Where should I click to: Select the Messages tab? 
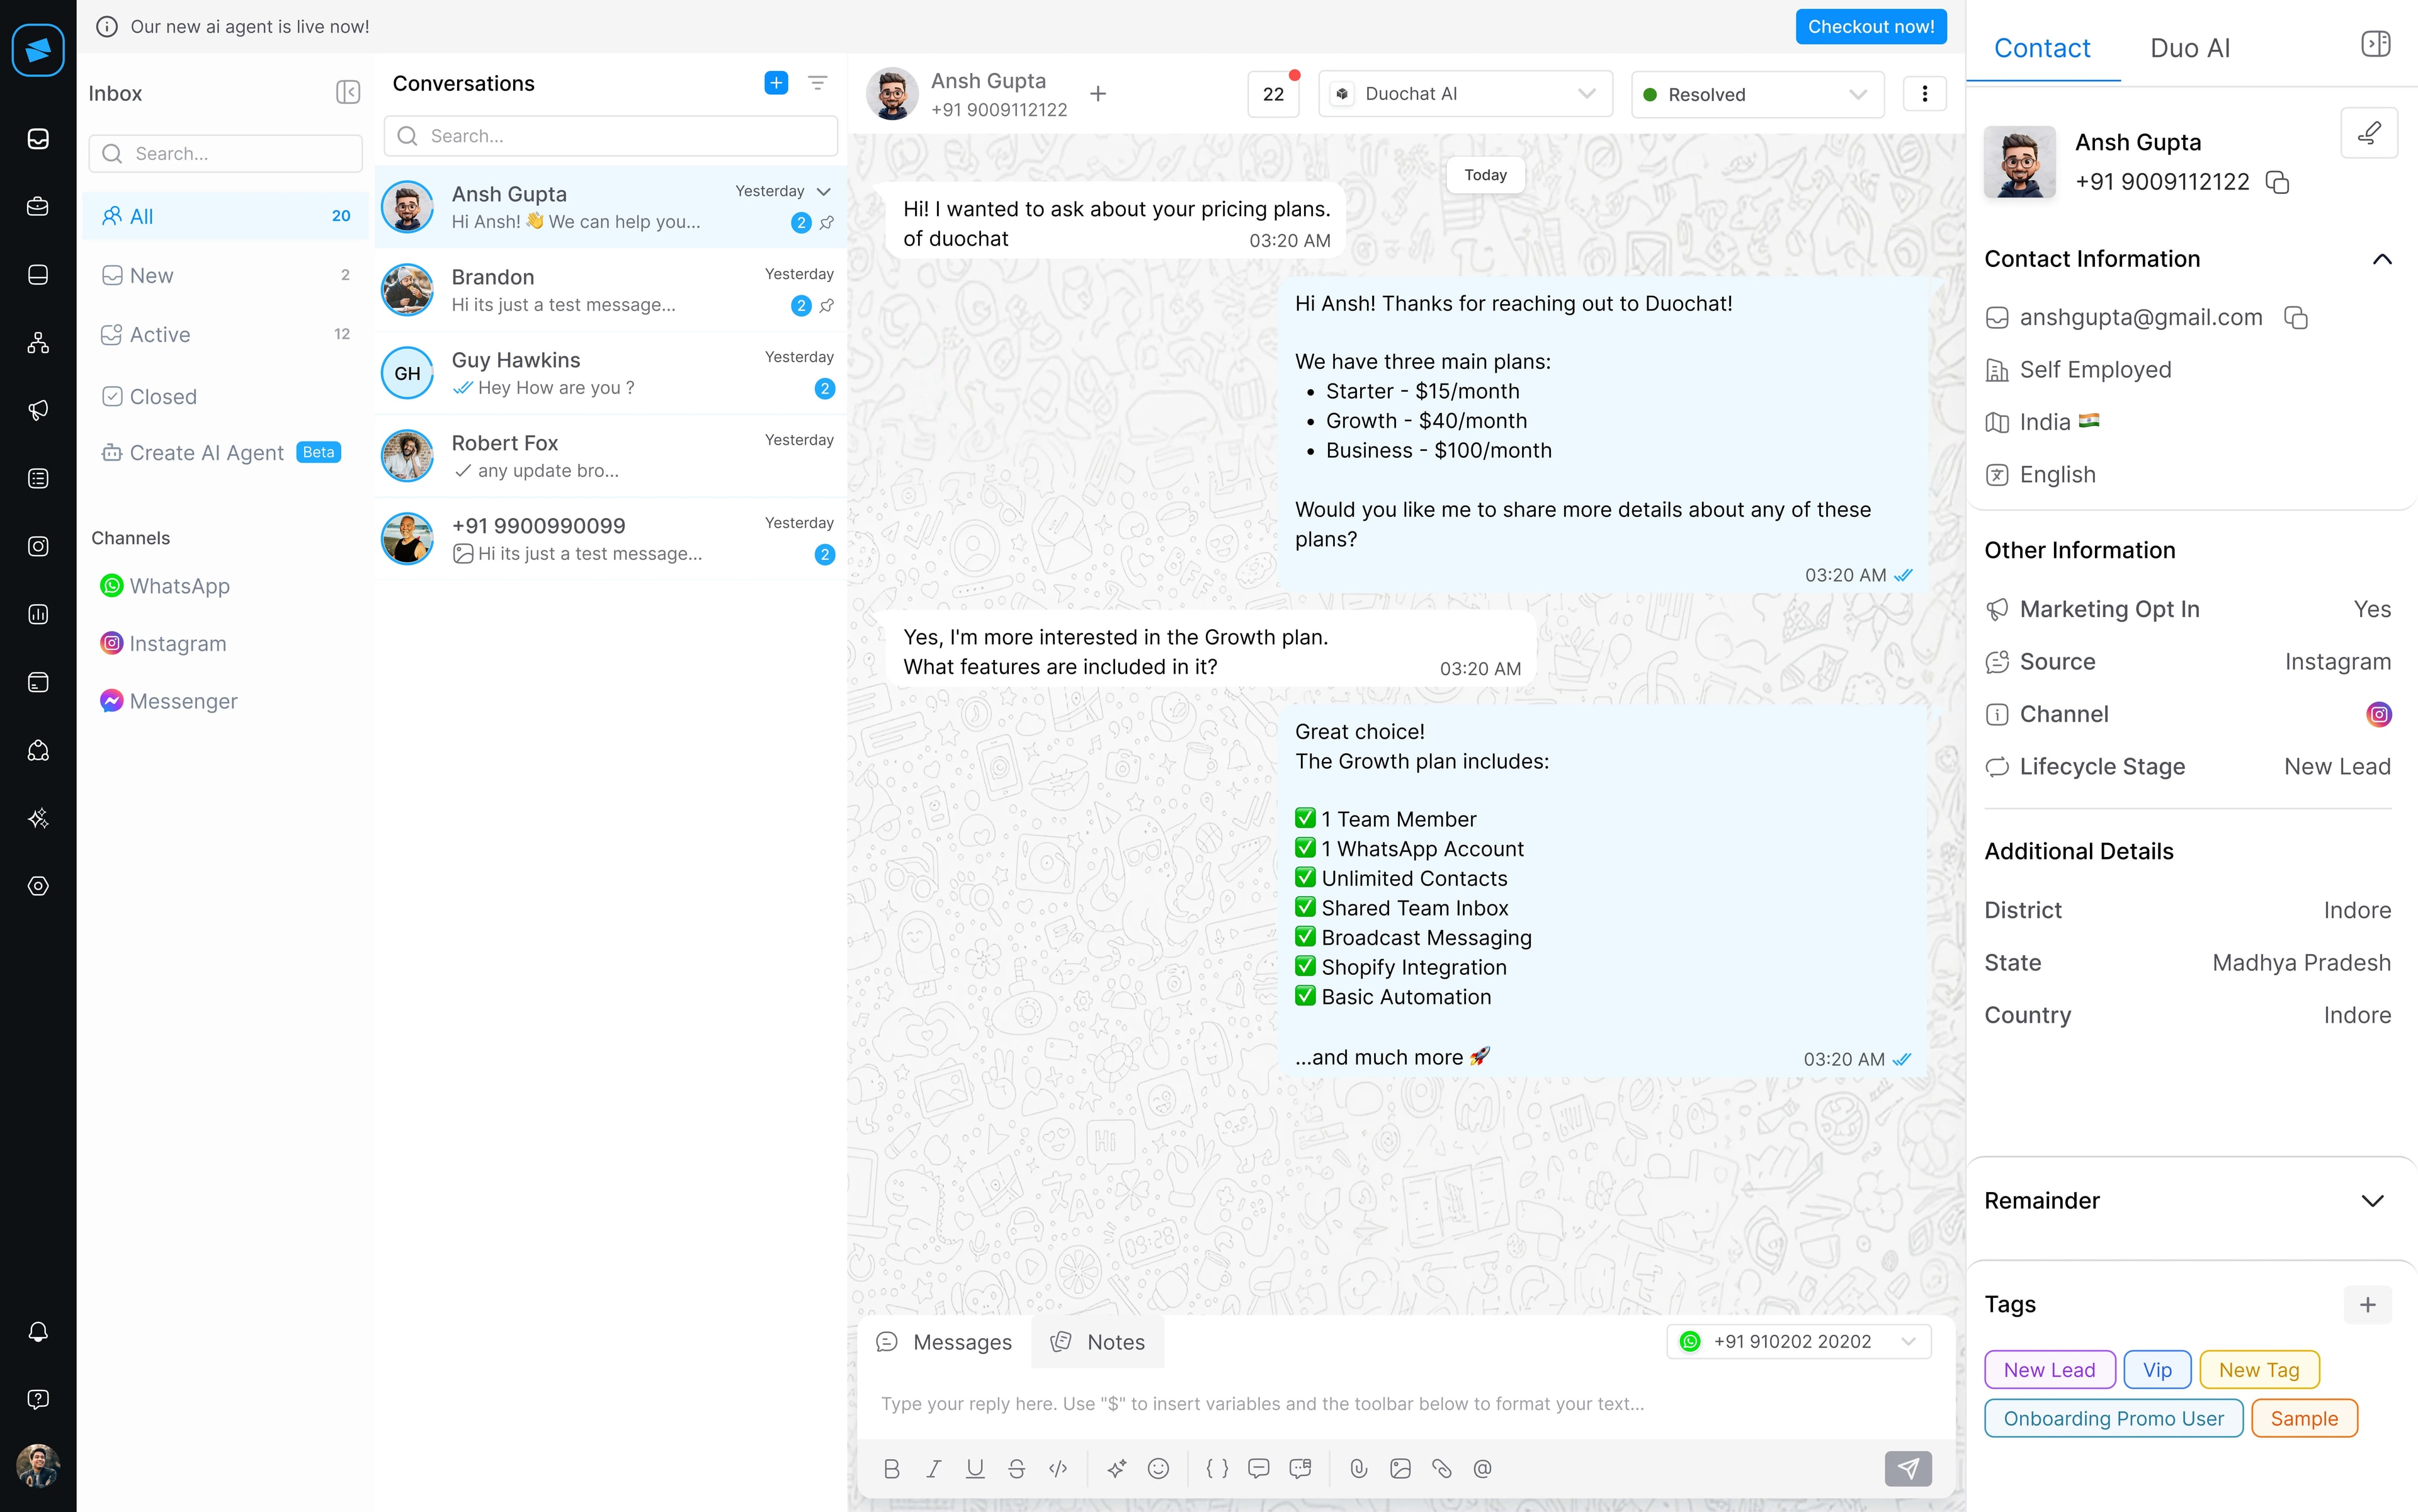944,1342
